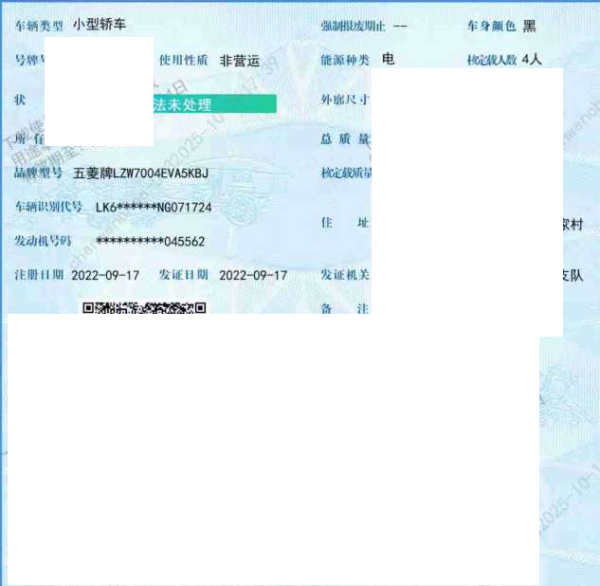This screenshot has width=600, height=586.
Task: Click the 品牌型号 label
Action: click(x=38, y=173)
